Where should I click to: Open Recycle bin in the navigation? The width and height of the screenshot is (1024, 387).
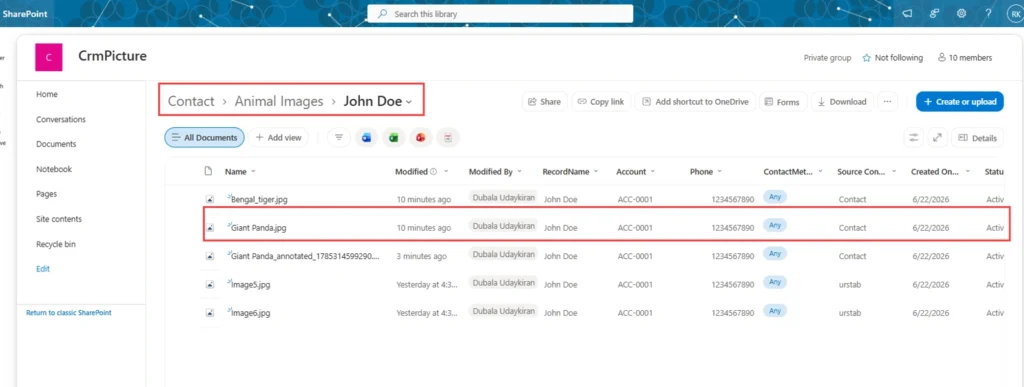pos(56,244)
